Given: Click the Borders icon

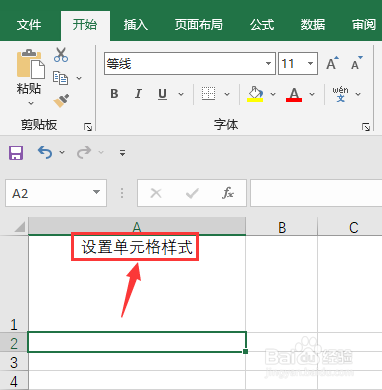Looking at the screenshot, I should (x=209, y=94).
